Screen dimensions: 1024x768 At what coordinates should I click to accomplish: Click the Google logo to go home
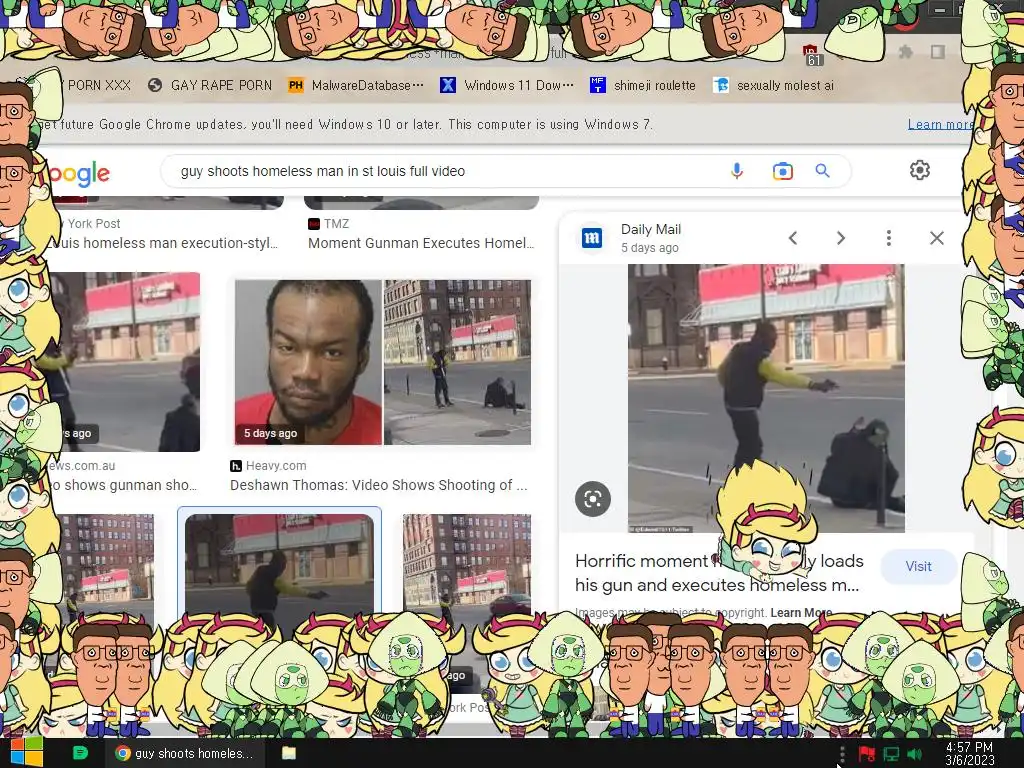(78, 174)
